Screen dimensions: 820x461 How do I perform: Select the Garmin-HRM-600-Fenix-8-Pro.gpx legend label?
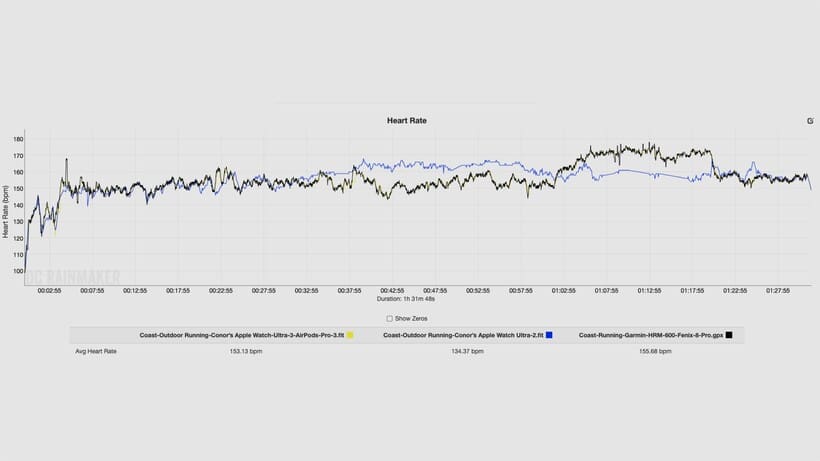(x=651, y=335)
